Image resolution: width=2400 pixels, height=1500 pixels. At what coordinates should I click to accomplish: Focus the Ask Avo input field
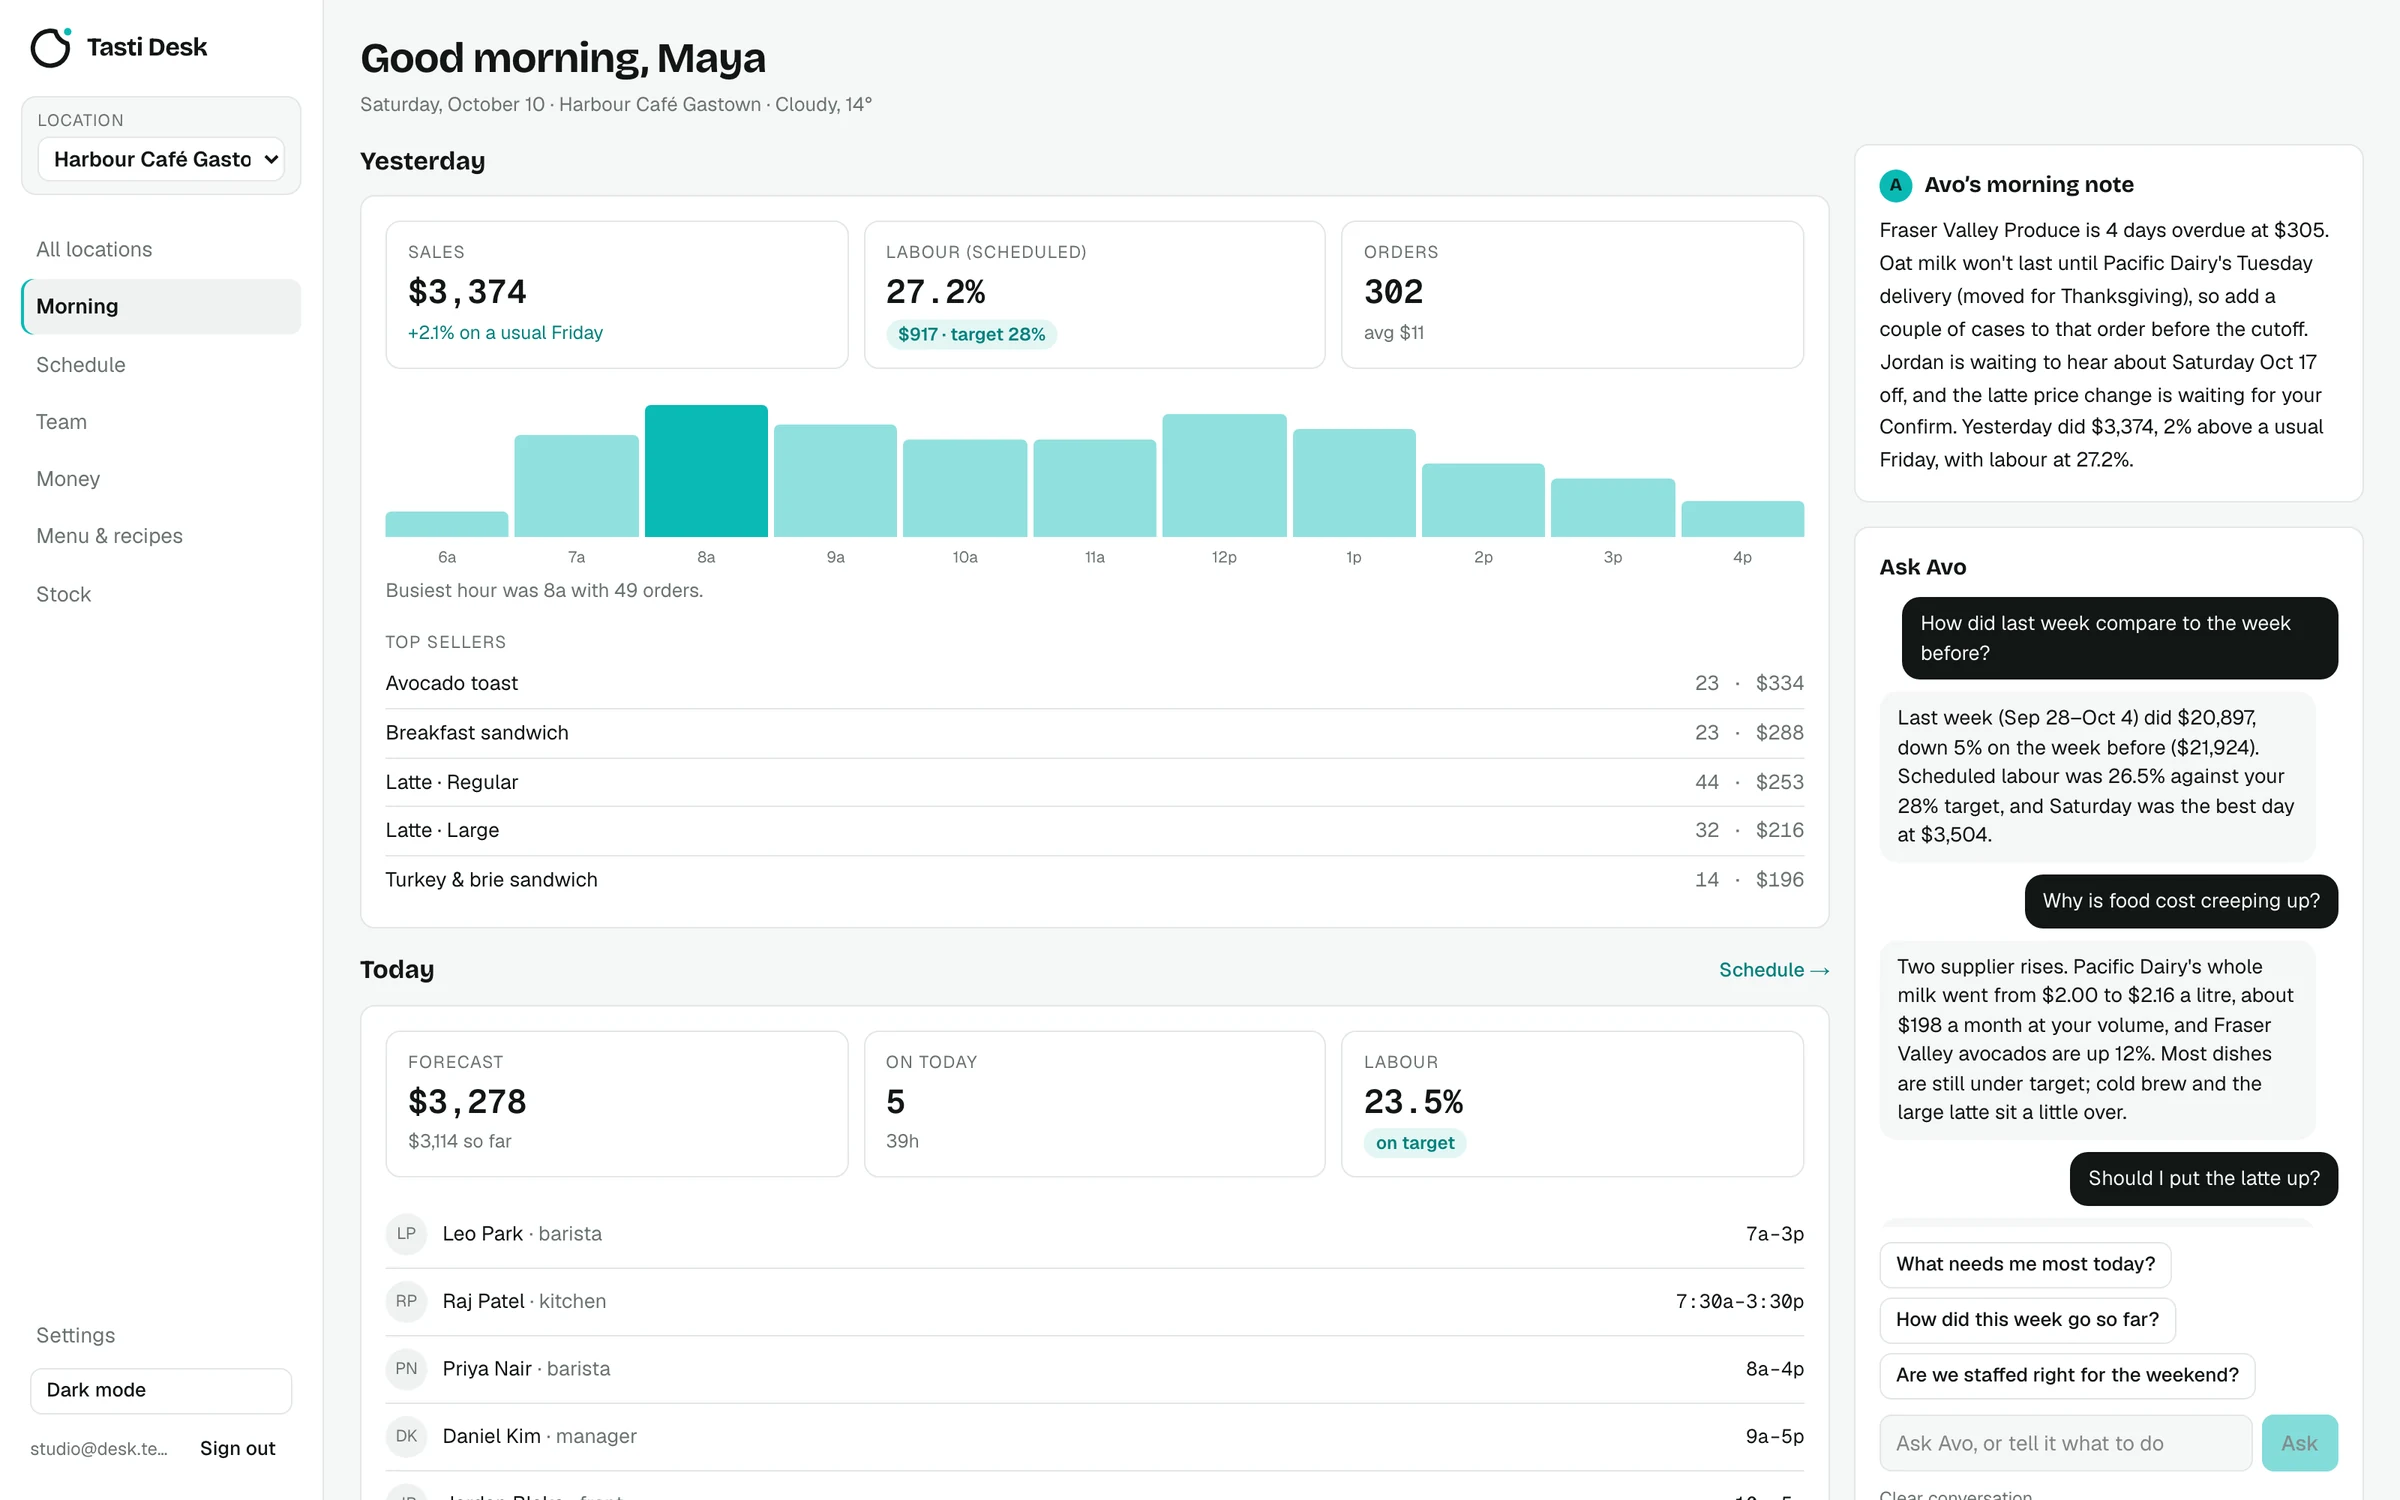pyautogui.click(x=2065, y=1443)
